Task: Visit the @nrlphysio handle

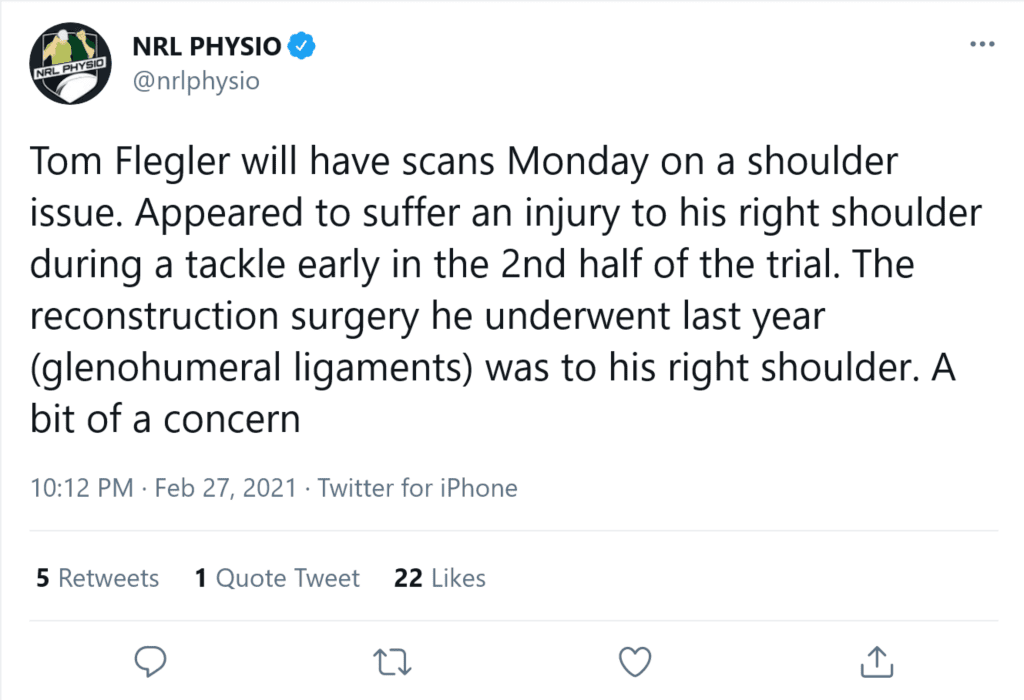Action: click(x=196, y=81)
